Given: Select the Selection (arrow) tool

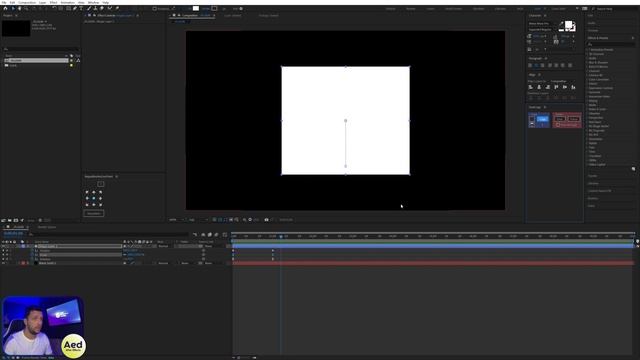Looking at the screenshot, I should point(13,8).
